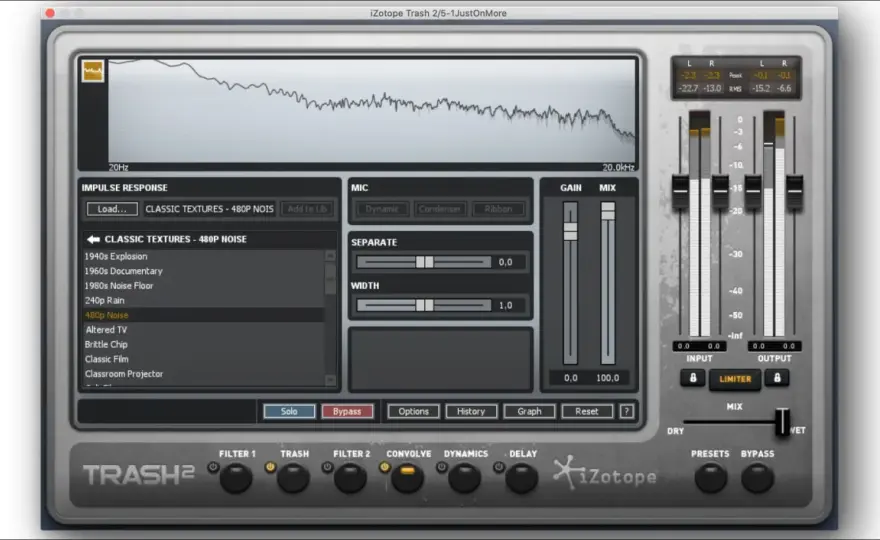Open the Filter 2 module knob
Screen dimensions: 880x540
(x=351, y=478)
